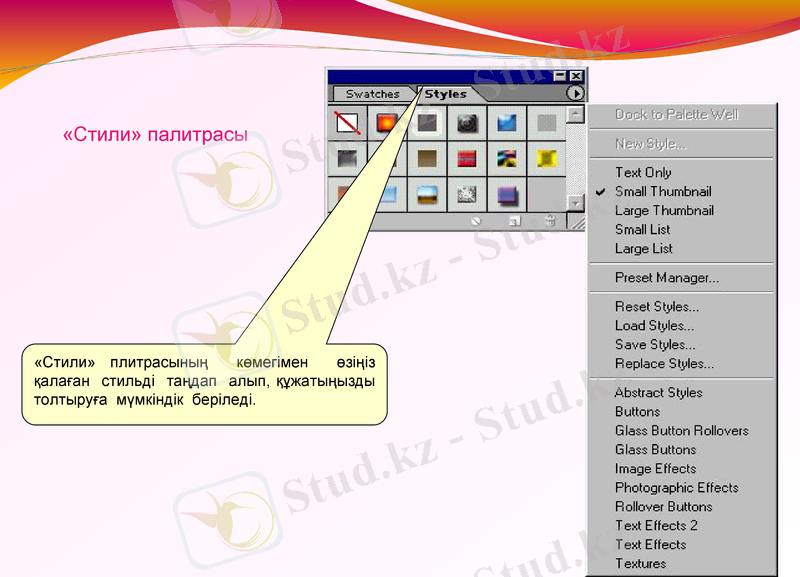Select the yellow gem style preset
The image size is (800, 577).
548,158
